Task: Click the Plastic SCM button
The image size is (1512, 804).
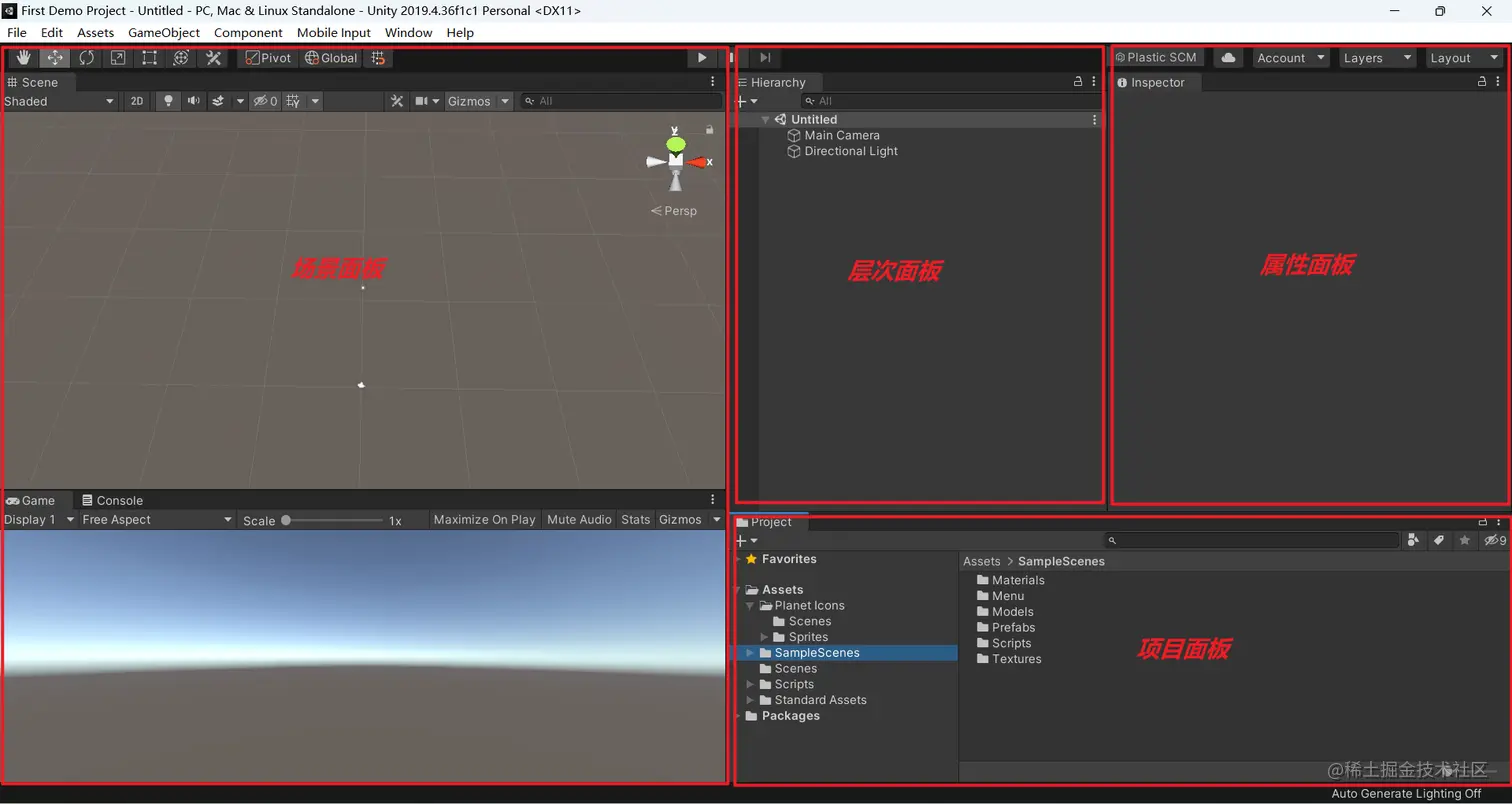Action: point(1156,58)
